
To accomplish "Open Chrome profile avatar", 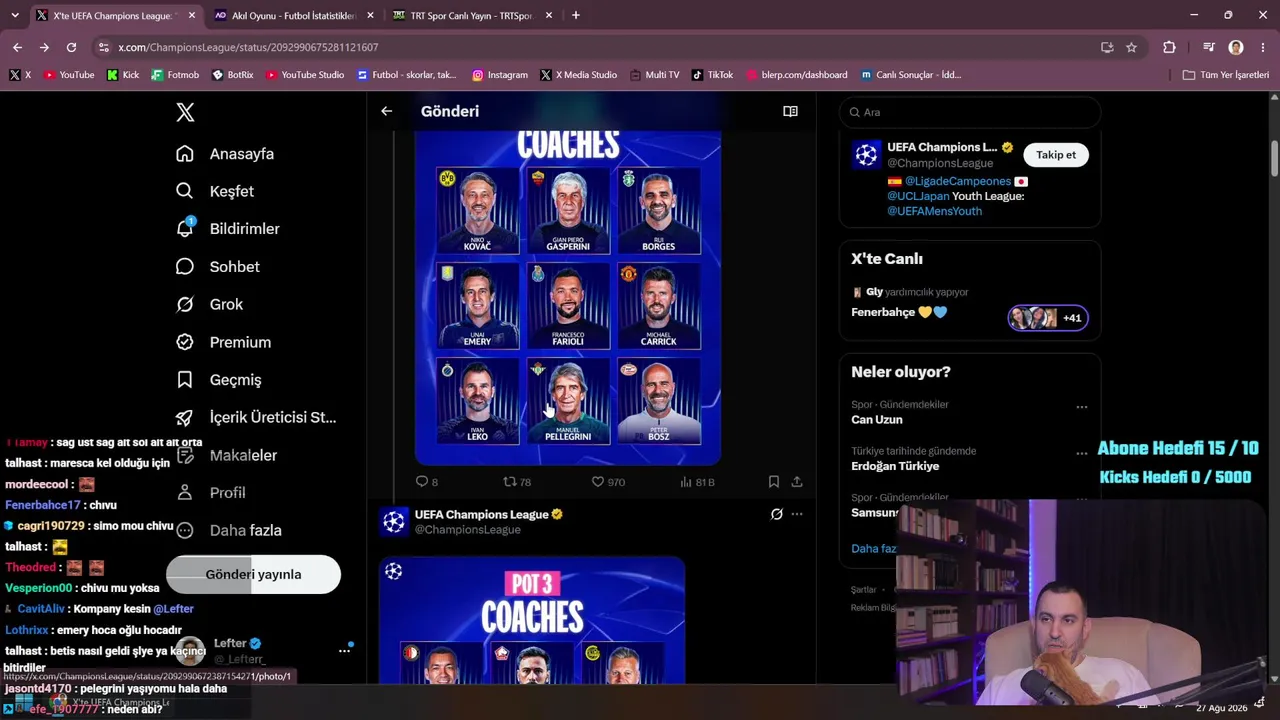I will [x=1236, y=47].
